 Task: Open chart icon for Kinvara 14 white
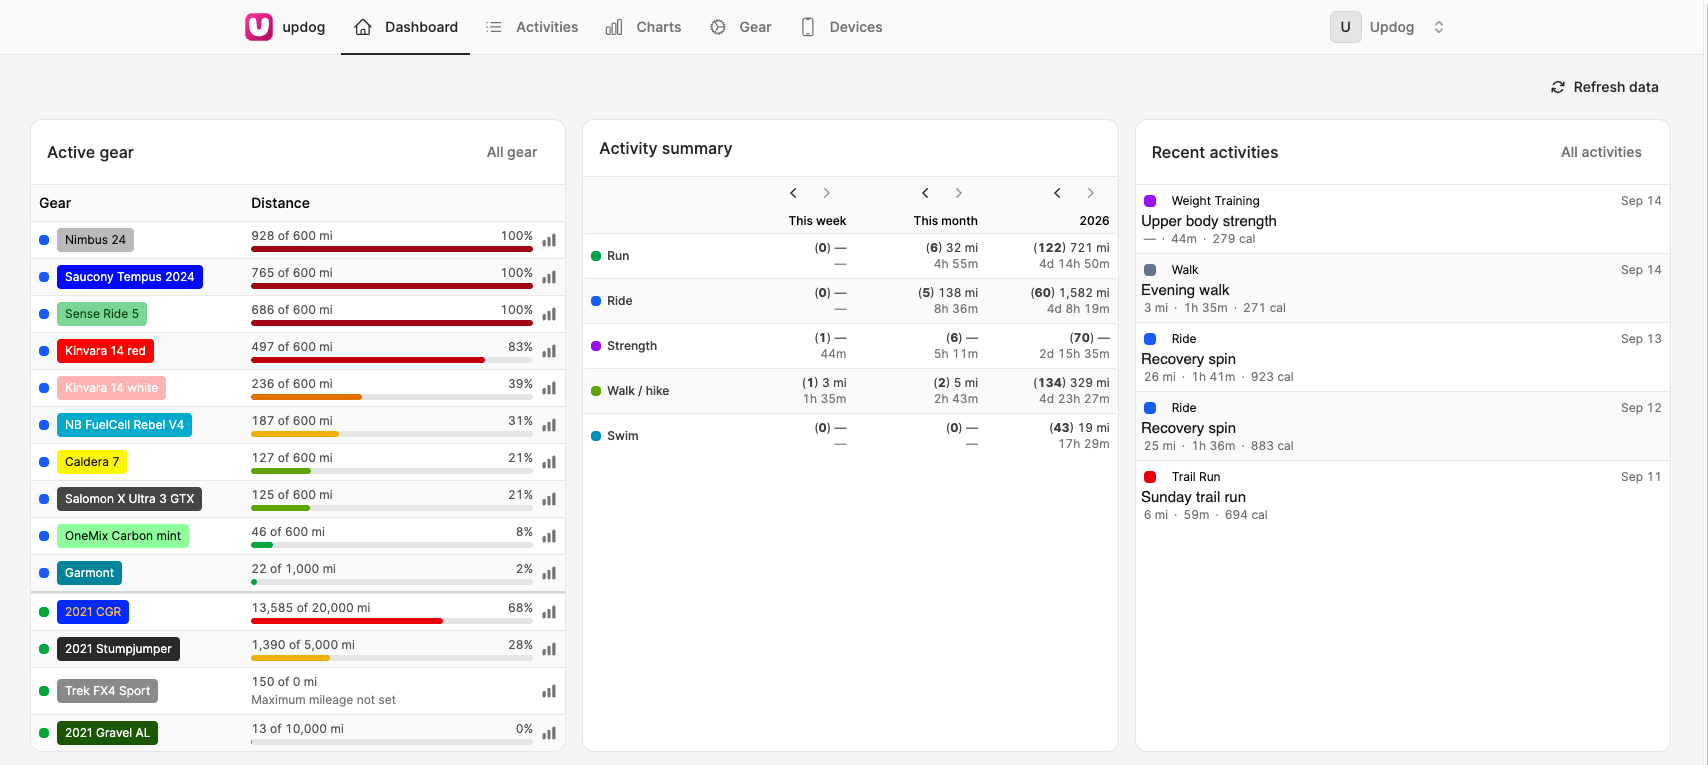click(x=549, y=388)
